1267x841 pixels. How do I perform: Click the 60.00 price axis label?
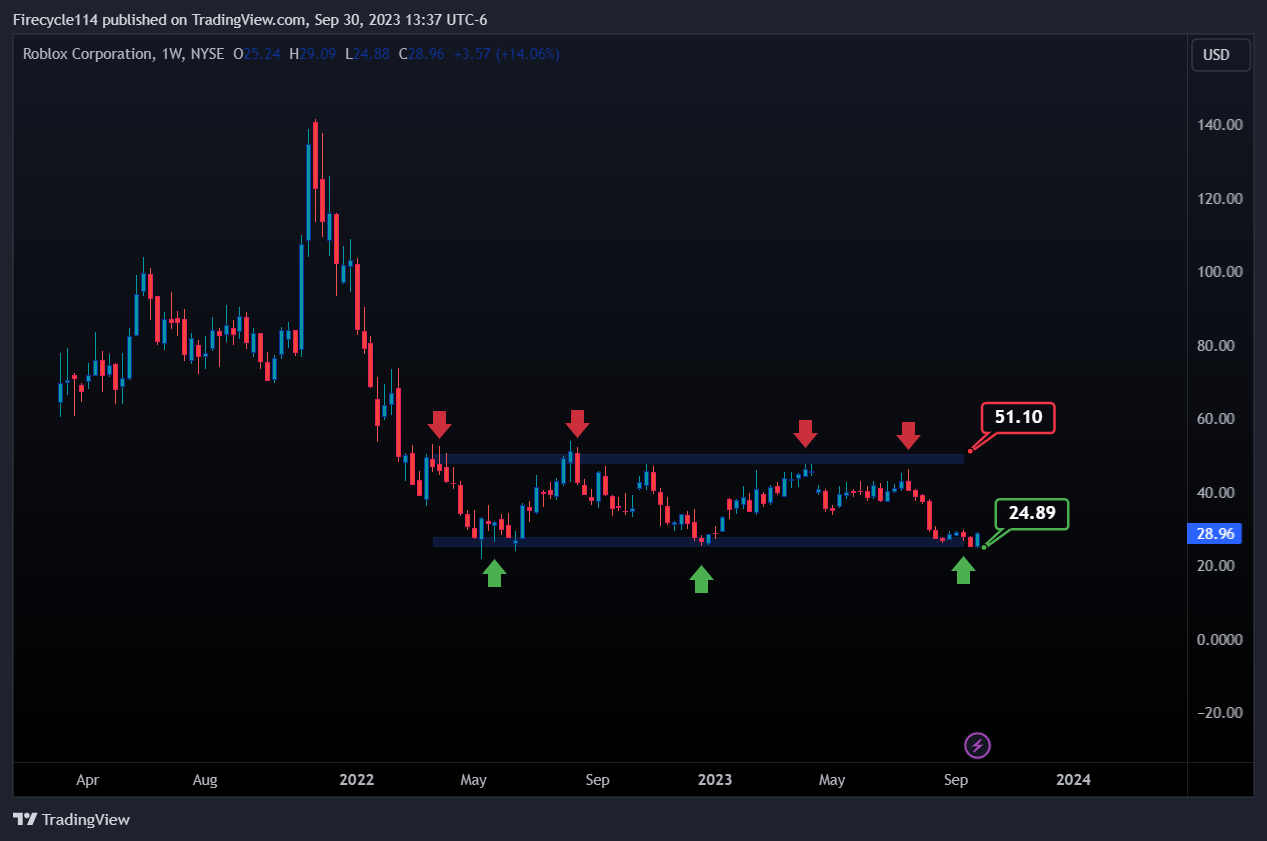pos(1217,419)
